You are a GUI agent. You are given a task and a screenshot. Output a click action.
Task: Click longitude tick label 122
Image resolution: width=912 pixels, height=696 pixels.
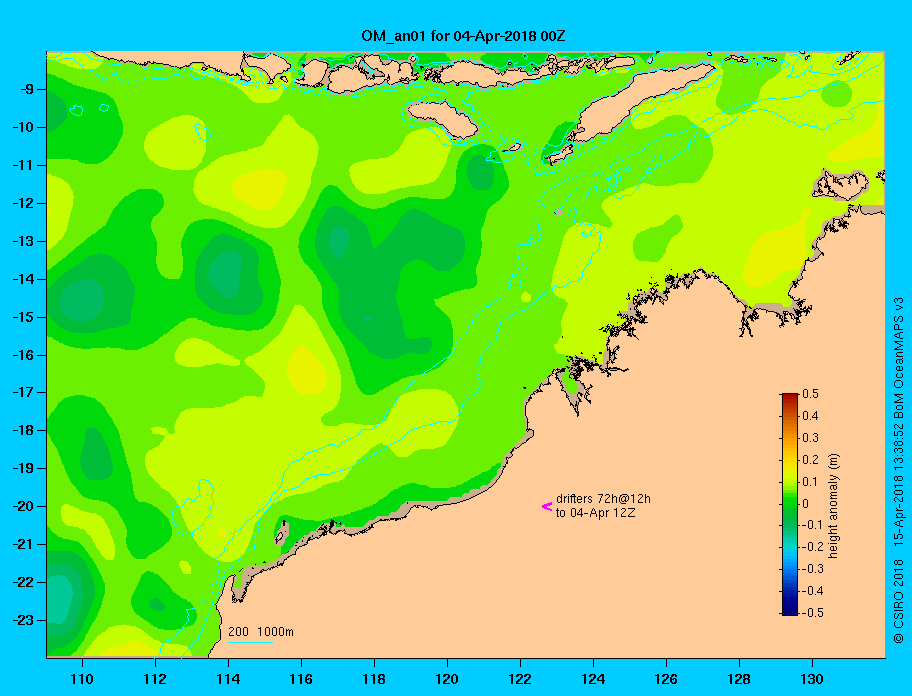(x=520, y=679)
